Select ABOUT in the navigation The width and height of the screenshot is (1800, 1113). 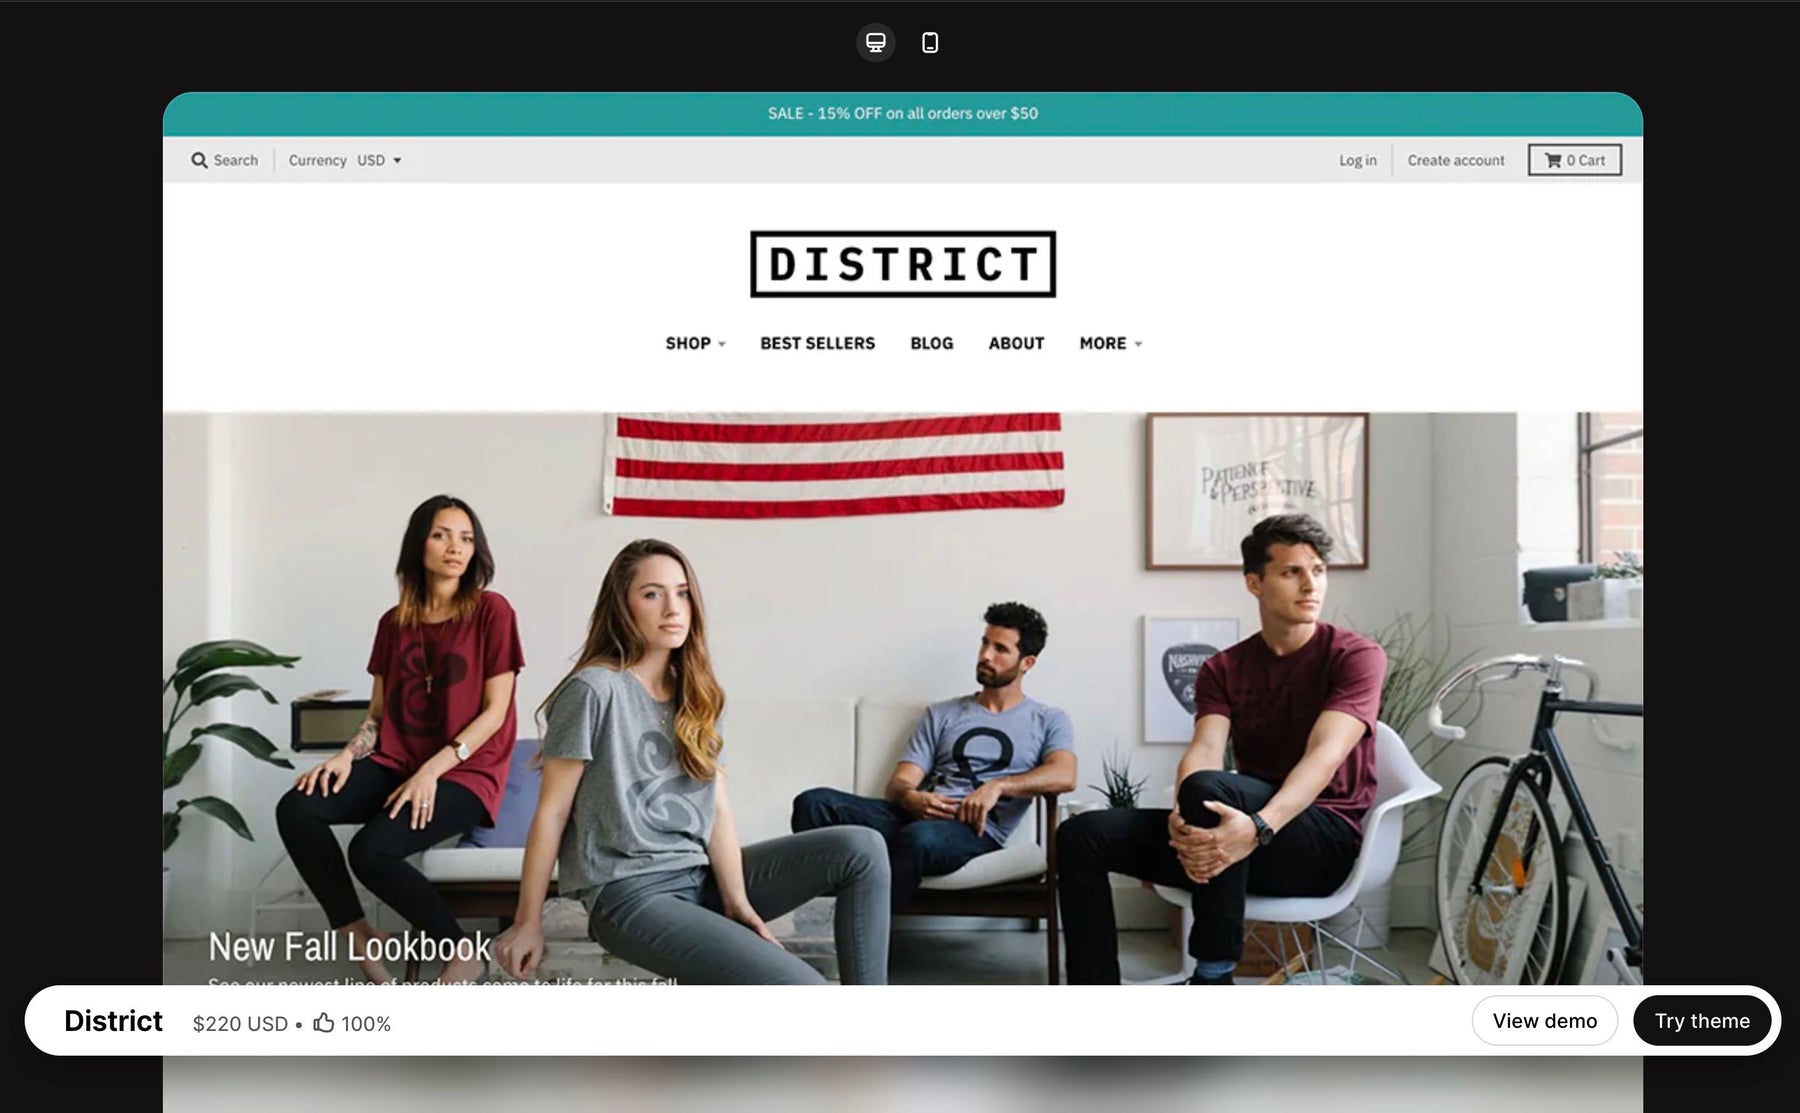1016,343
